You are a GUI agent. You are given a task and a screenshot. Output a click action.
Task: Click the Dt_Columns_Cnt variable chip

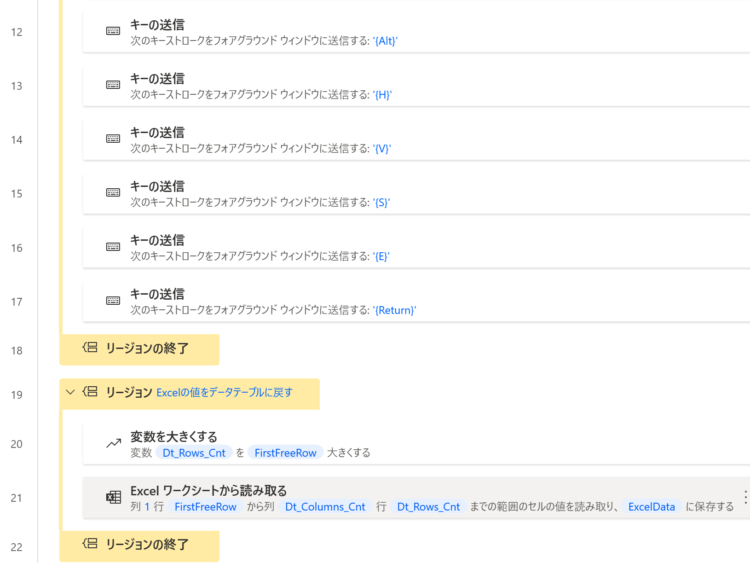[325, 507]
